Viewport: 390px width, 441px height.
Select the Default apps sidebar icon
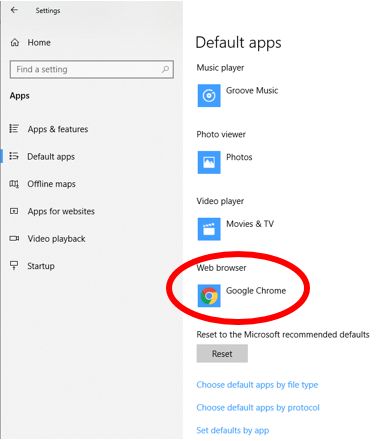click(x=14, y=156)
